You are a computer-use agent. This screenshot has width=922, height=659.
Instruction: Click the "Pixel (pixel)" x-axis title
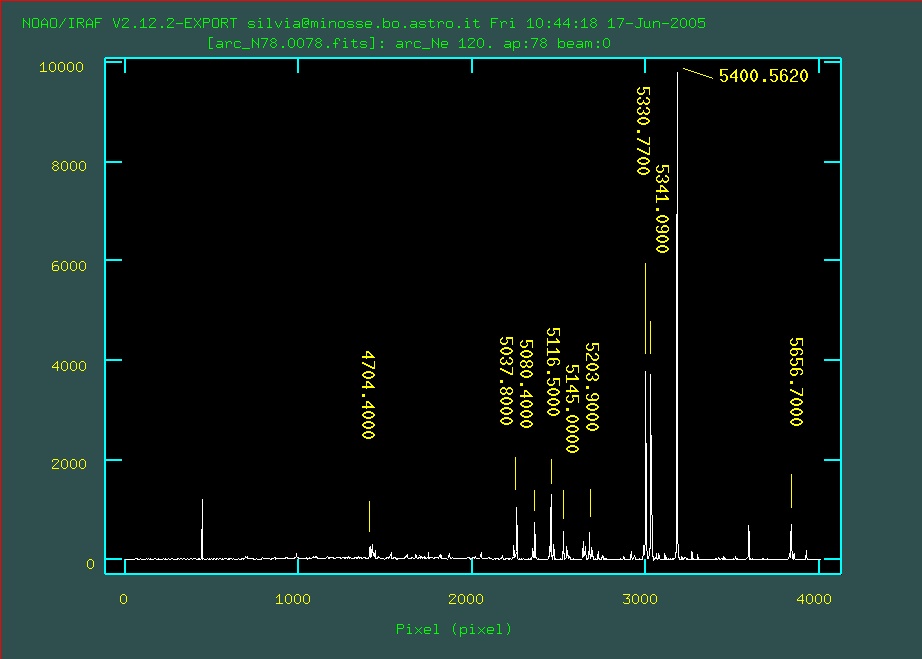453,629
